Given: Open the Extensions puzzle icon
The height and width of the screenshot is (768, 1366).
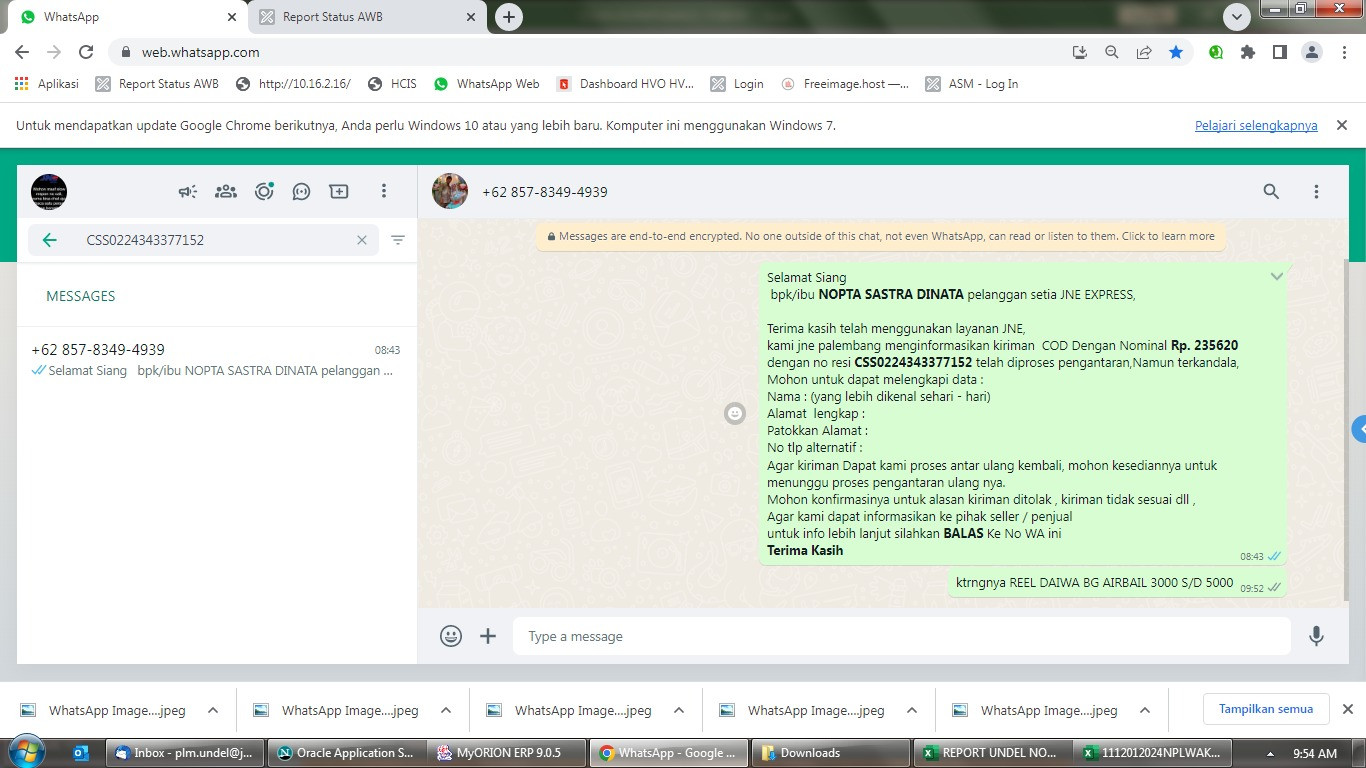Looking at the screenshot, I should 1248,52.
